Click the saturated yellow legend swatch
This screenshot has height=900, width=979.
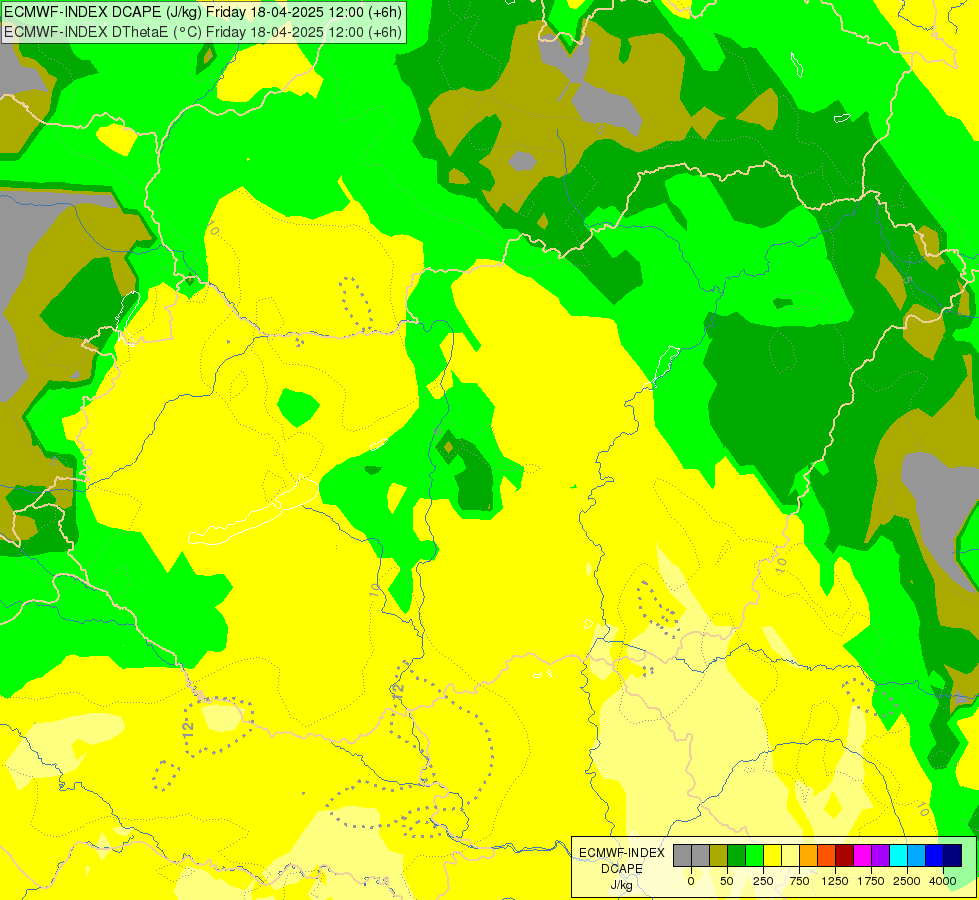point(772,855)
